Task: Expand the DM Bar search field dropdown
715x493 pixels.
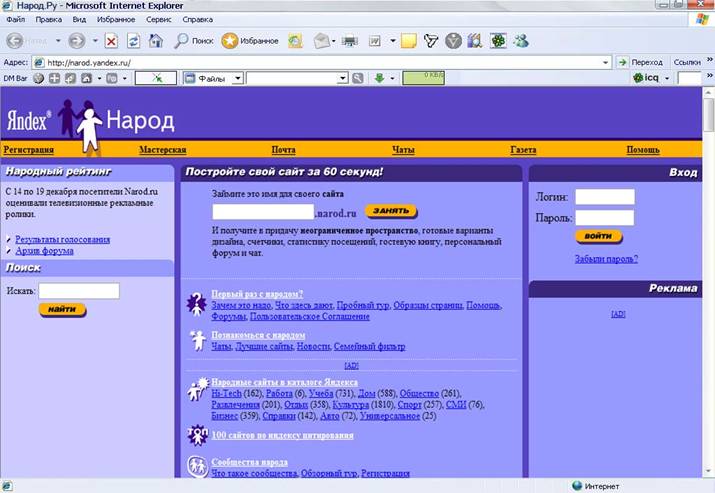Action: (343, 78)
